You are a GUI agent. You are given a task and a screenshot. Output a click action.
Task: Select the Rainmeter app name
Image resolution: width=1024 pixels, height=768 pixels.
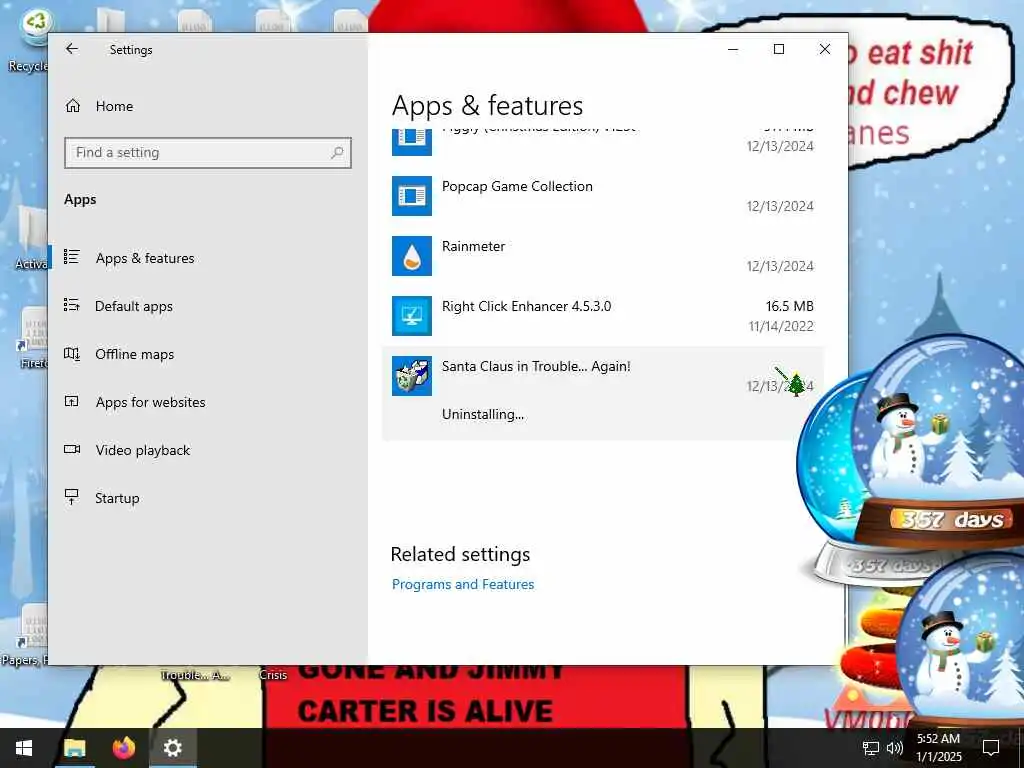click(x=473, y=246)
